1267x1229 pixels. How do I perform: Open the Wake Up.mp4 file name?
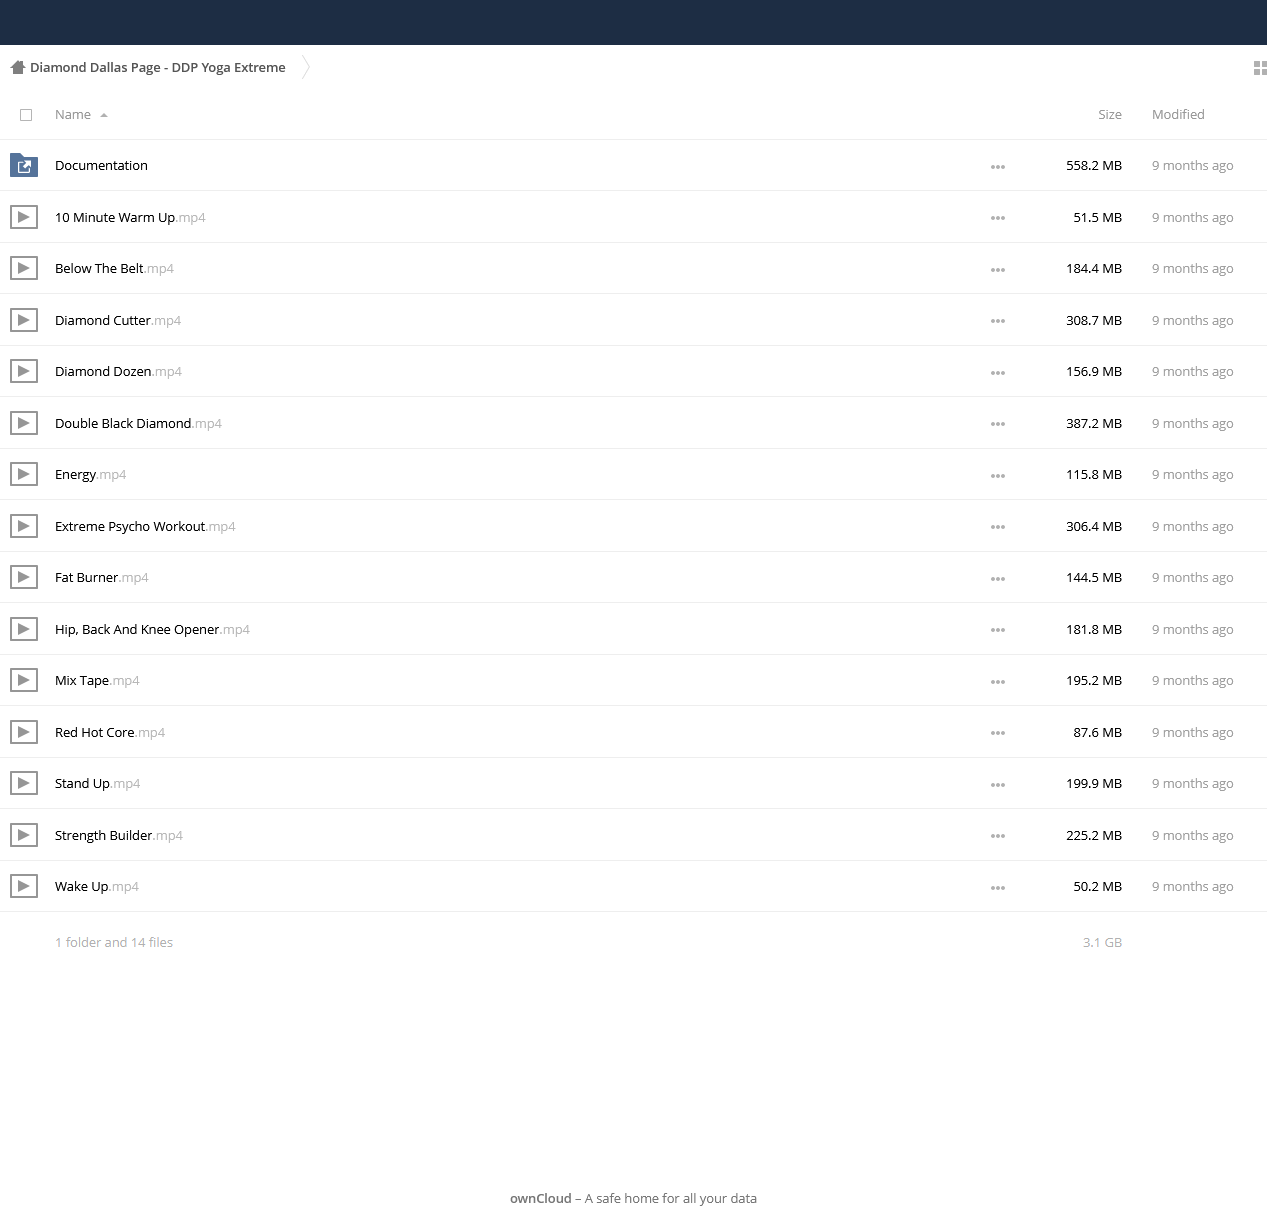pos(97,887)
